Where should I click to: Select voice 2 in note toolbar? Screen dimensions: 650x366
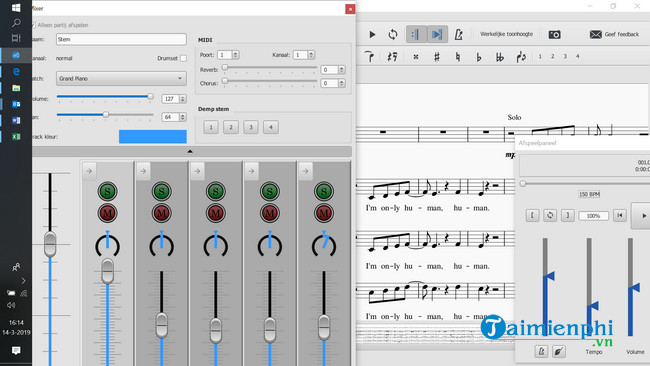552,56
